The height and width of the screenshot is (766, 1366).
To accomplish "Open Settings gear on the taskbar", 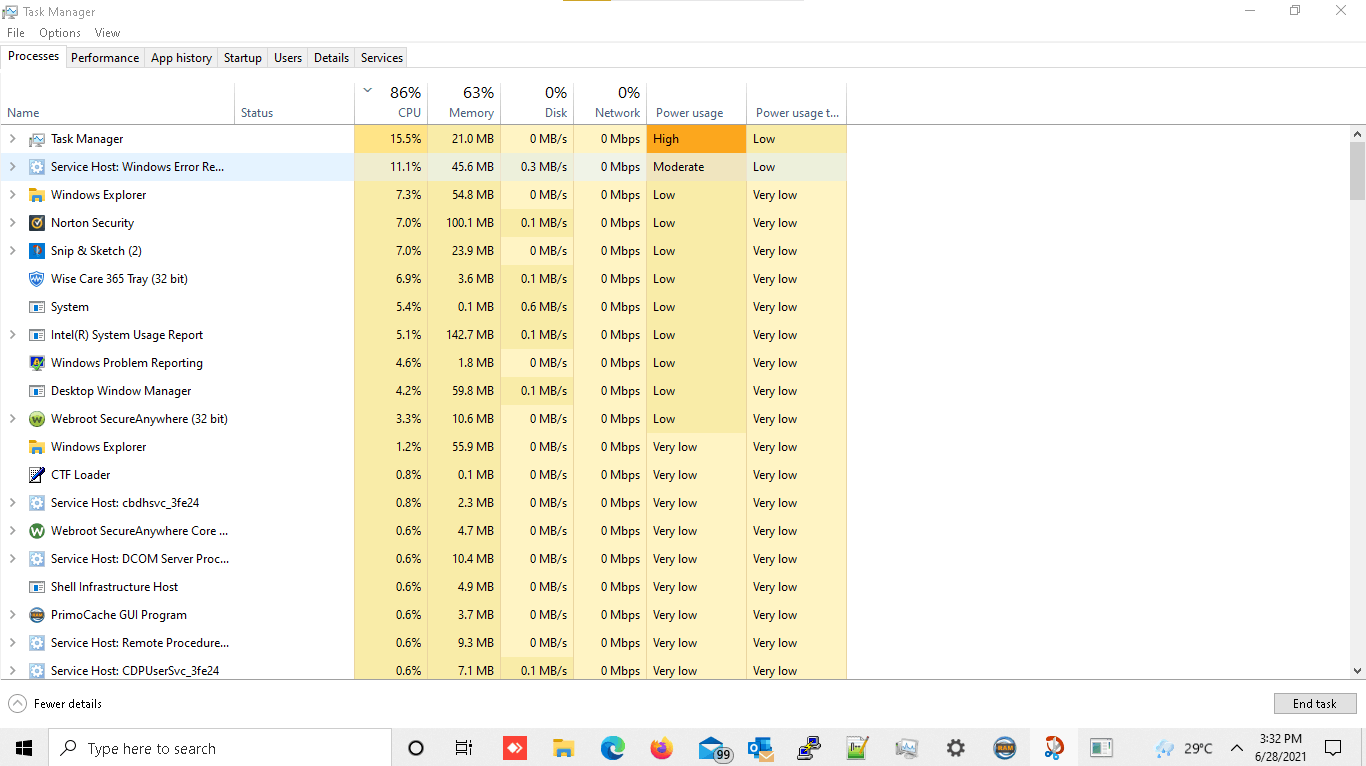I will 956,748.
